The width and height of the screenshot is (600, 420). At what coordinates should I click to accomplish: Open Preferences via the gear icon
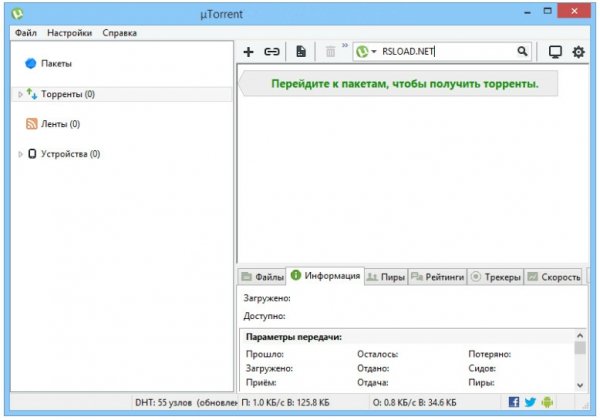pos(578,52)
